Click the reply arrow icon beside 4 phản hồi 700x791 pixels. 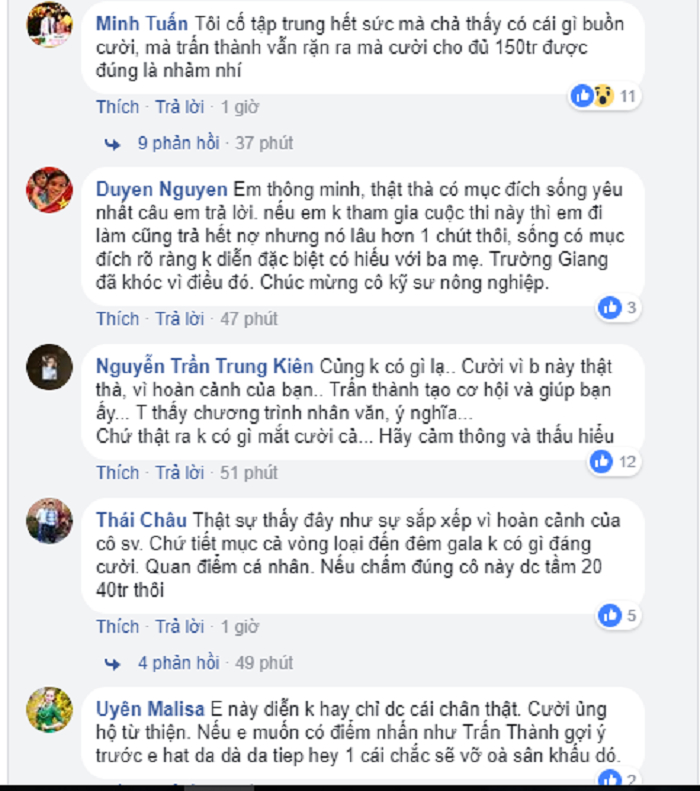[112, 664]
